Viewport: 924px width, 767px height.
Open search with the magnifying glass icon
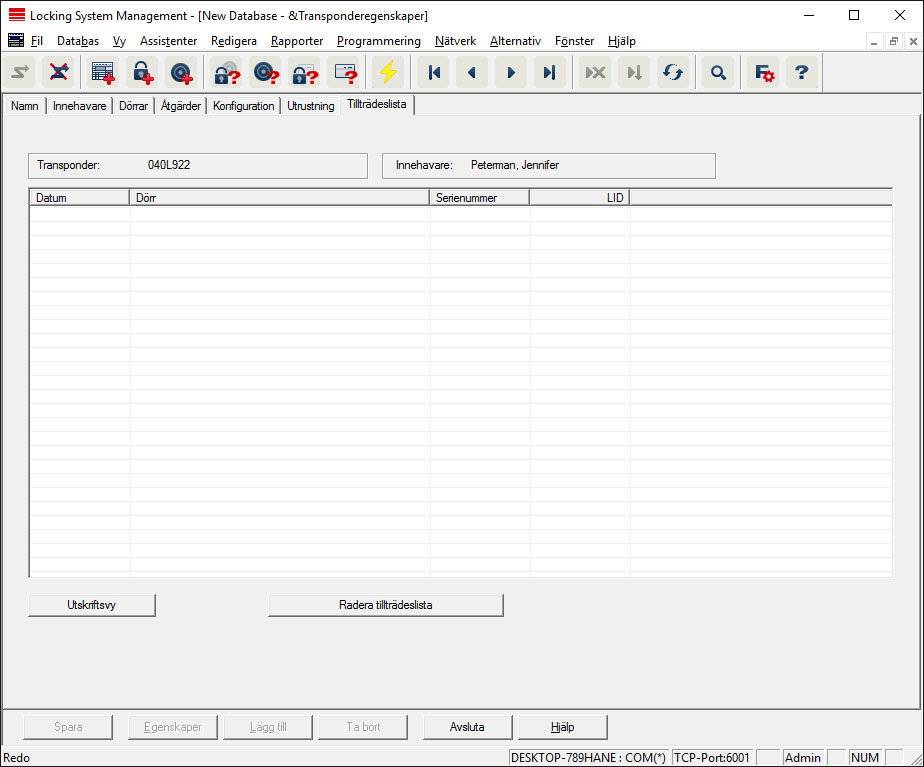(718, 73)
